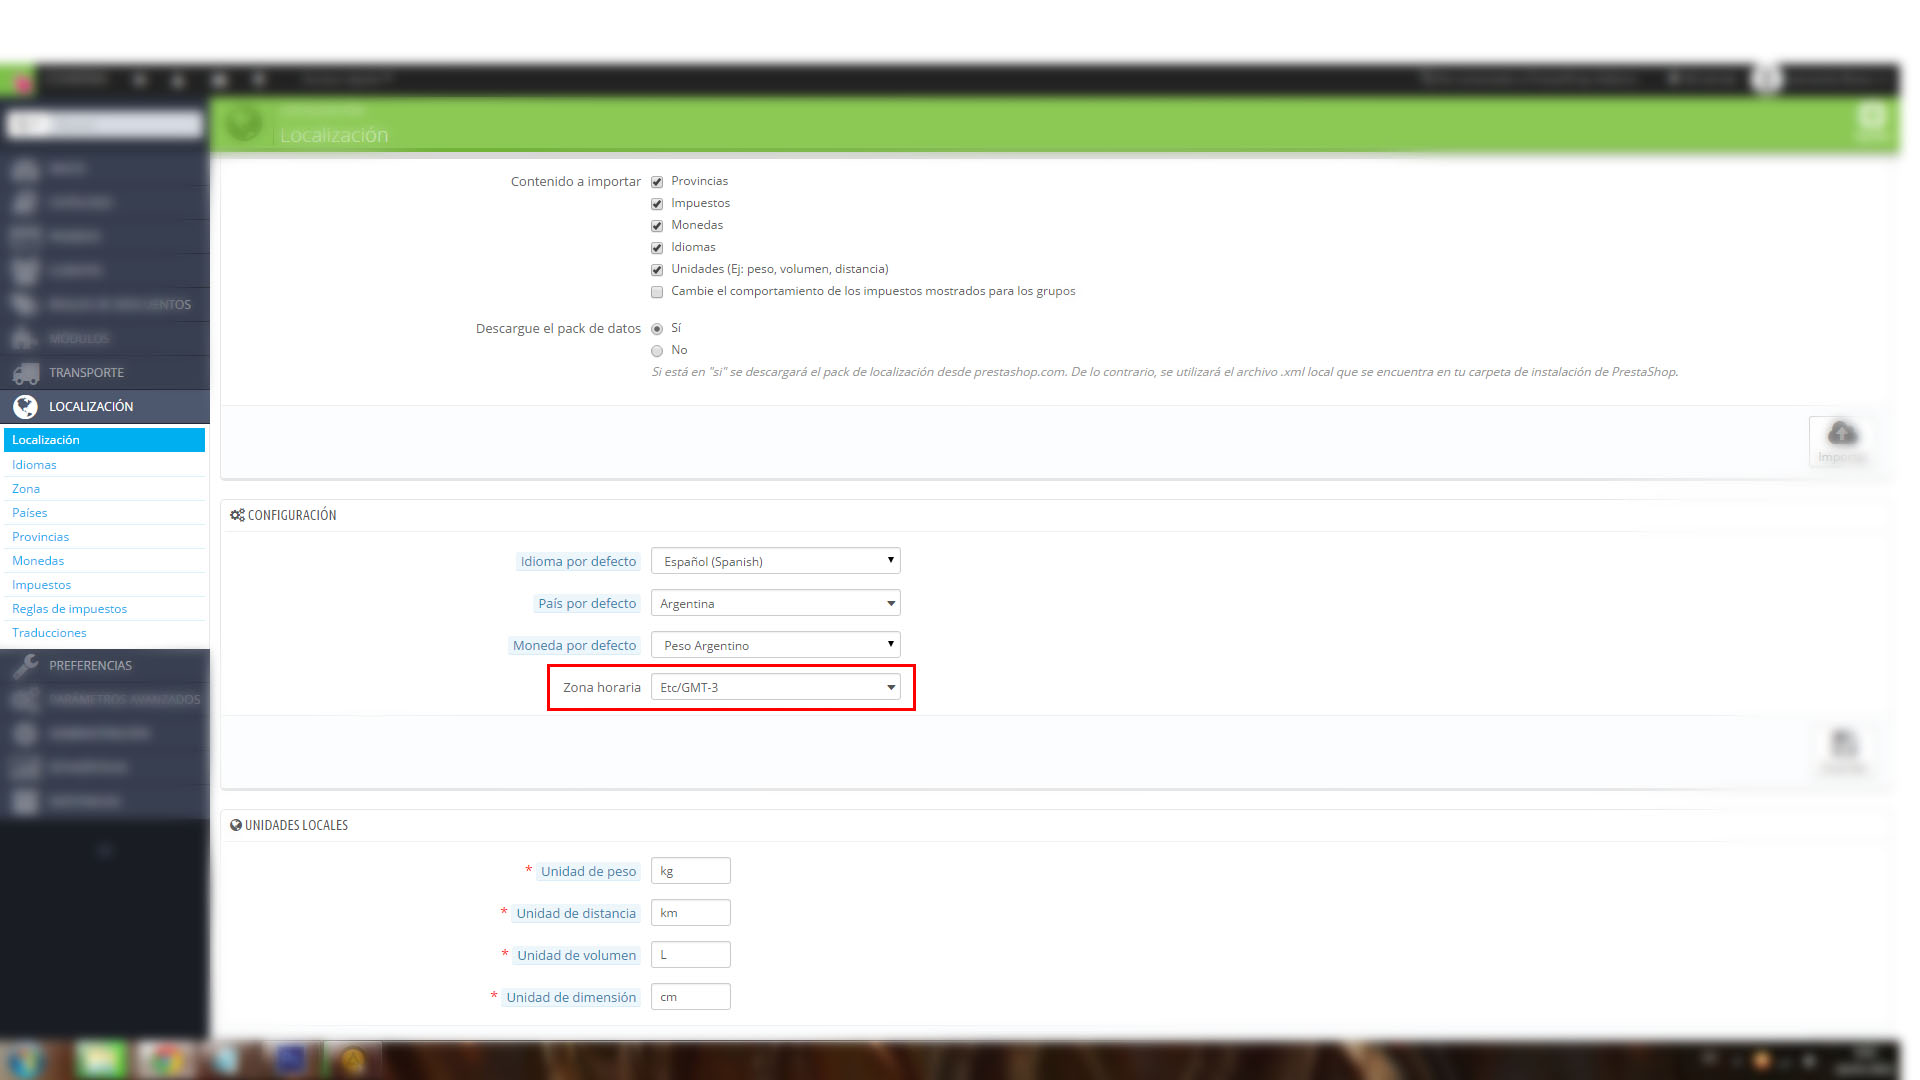Click the Unidades Locales globe icon heading
This screenshot has width=1920, height=1080.
[x=236, y=825]
